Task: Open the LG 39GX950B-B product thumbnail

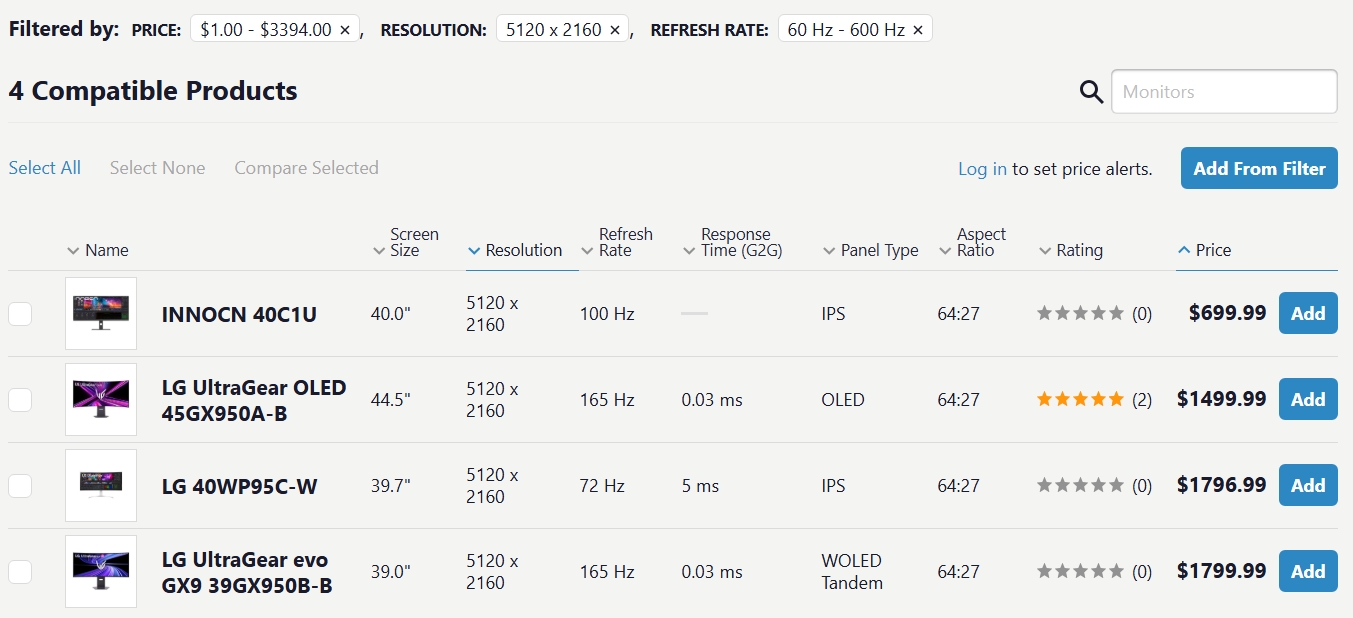Action: [101, 571]
